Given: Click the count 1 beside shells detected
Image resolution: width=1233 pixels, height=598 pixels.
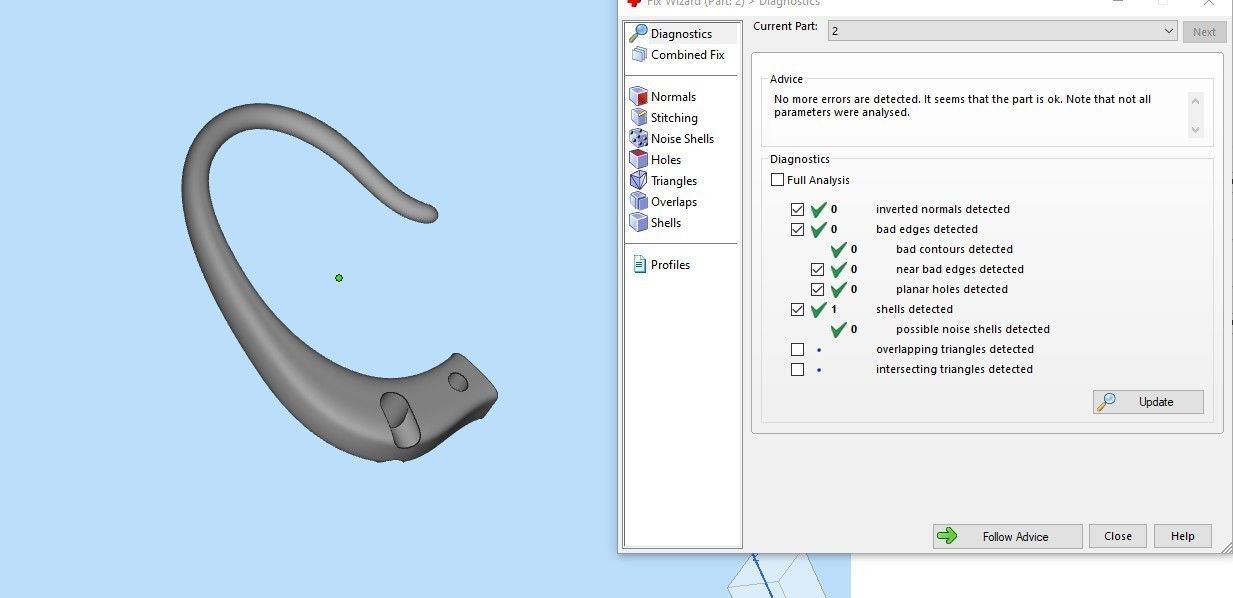Looking at the screenshot, I should click(834, 309).
